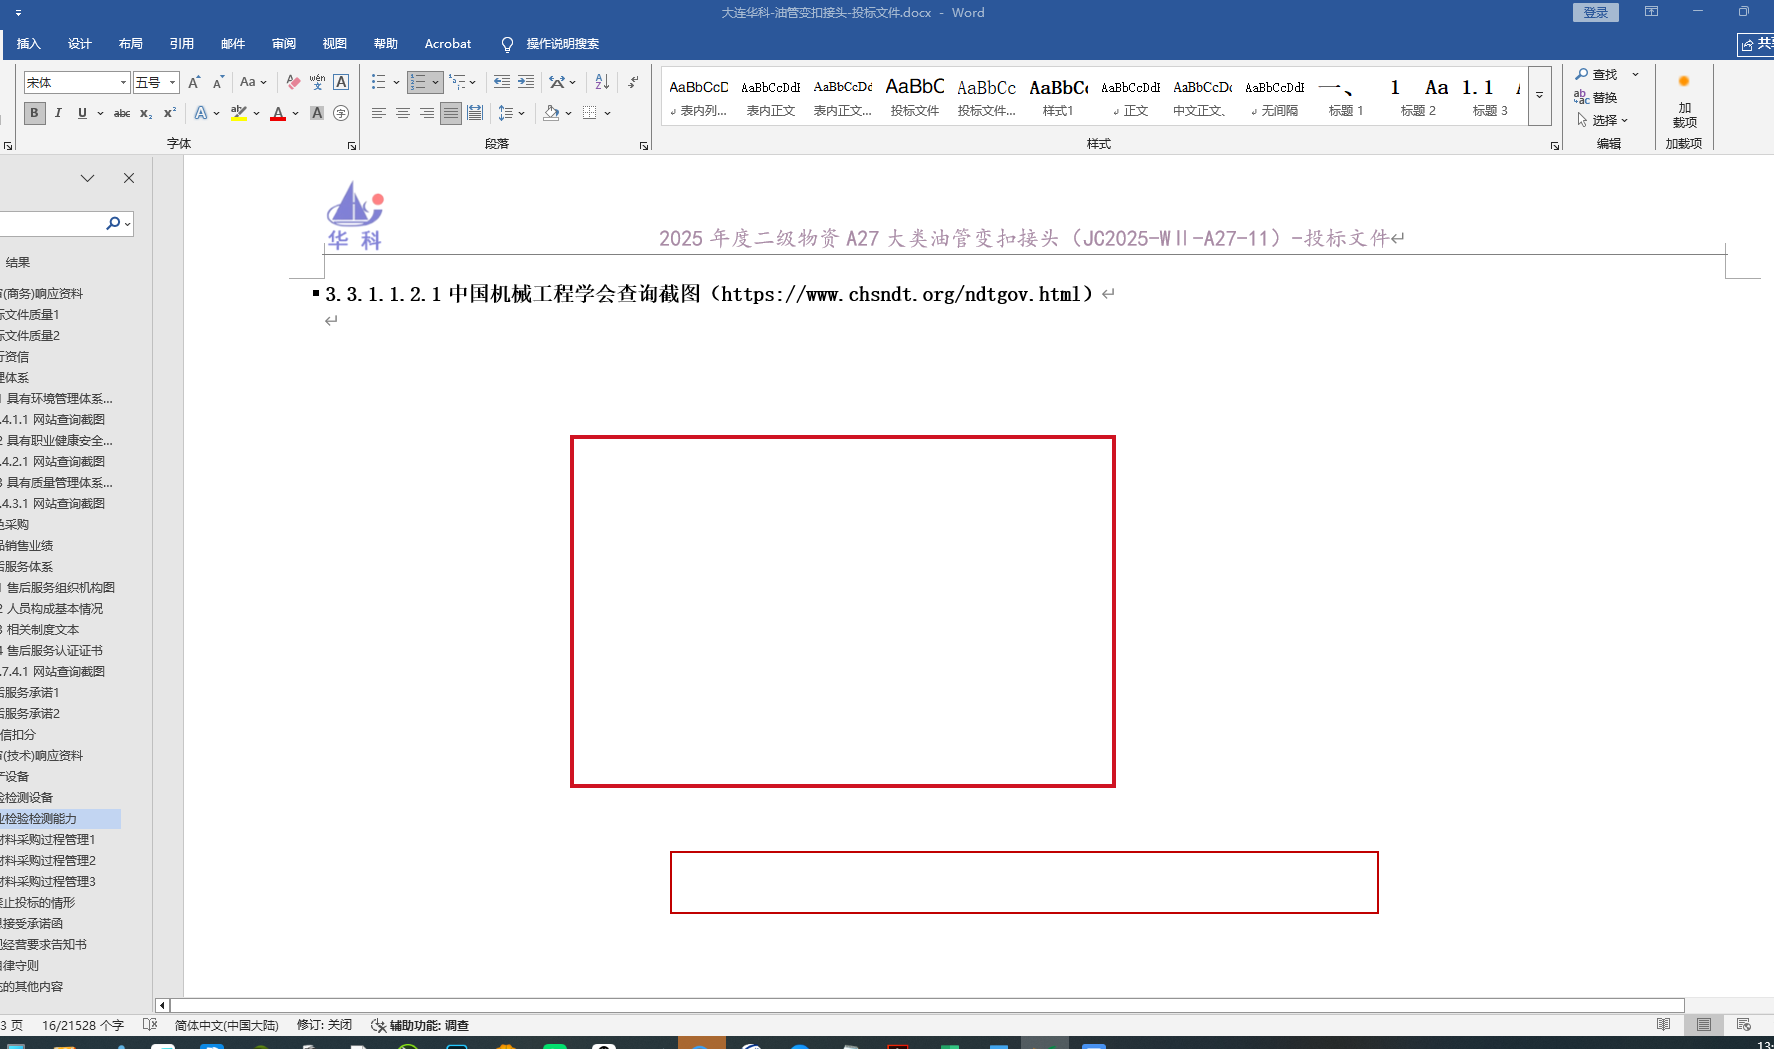
Task: Click the 查找 find button
Action: click(x=1597, y=75)
